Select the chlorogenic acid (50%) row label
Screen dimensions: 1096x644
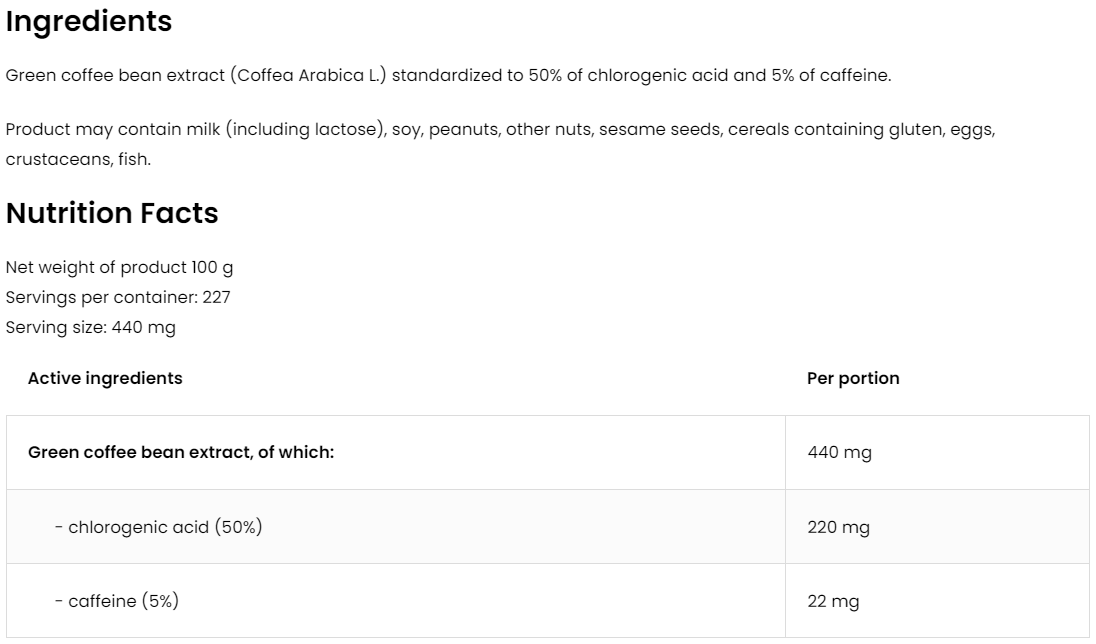pos(158,527)
